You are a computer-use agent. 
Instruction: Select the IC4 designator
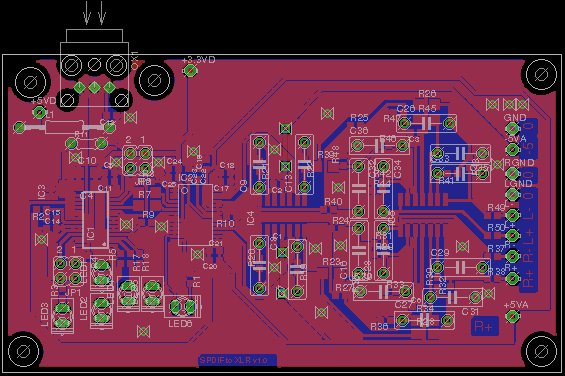pos(250,218)
